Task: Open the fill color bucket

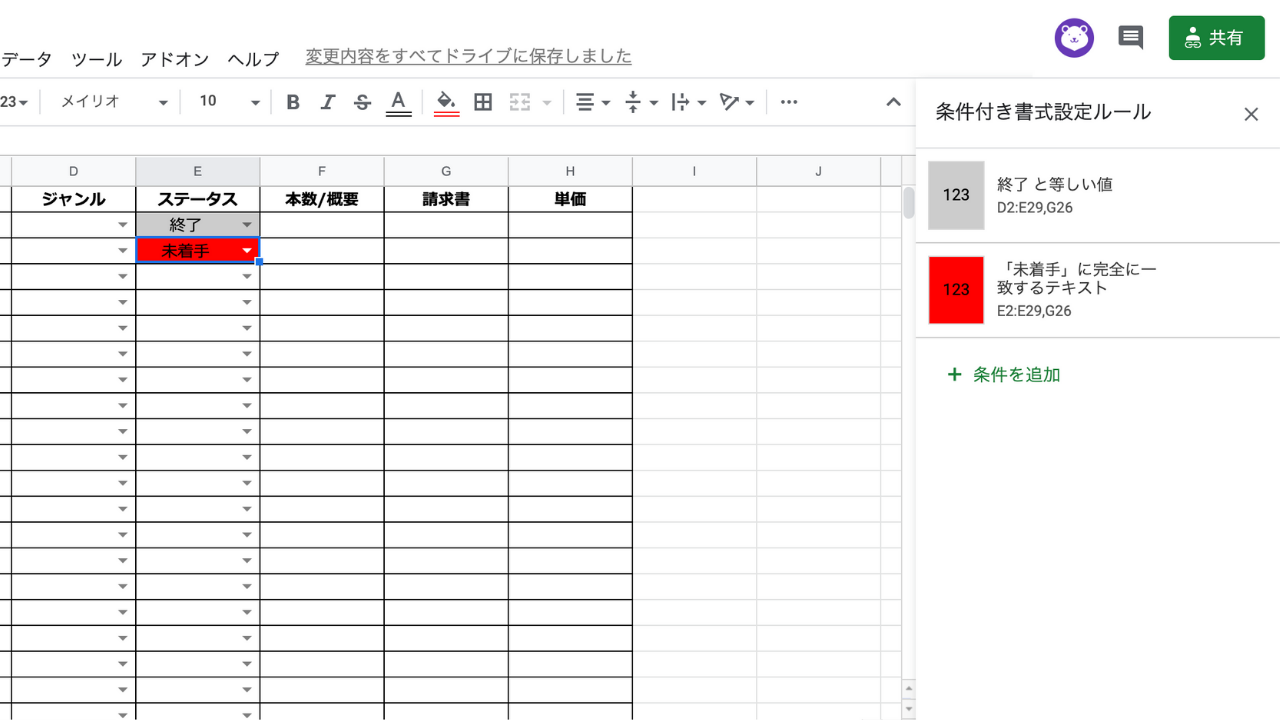Action: point(447,102)
